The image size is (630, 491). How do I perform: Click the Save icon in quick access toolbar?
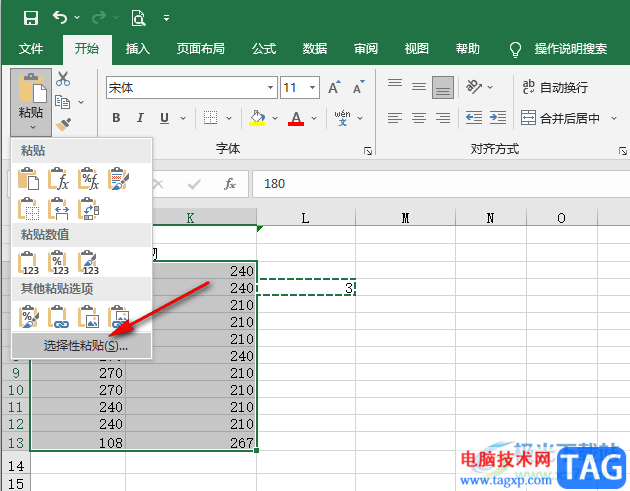pyautogui.click(x=31, y=18)
